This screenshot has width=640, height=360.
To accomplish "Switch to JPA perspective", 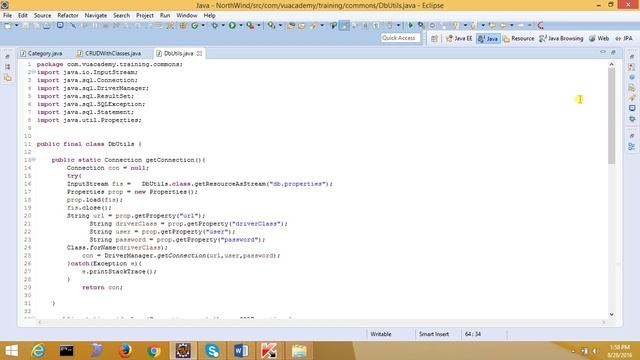I will tap(624, 38).
